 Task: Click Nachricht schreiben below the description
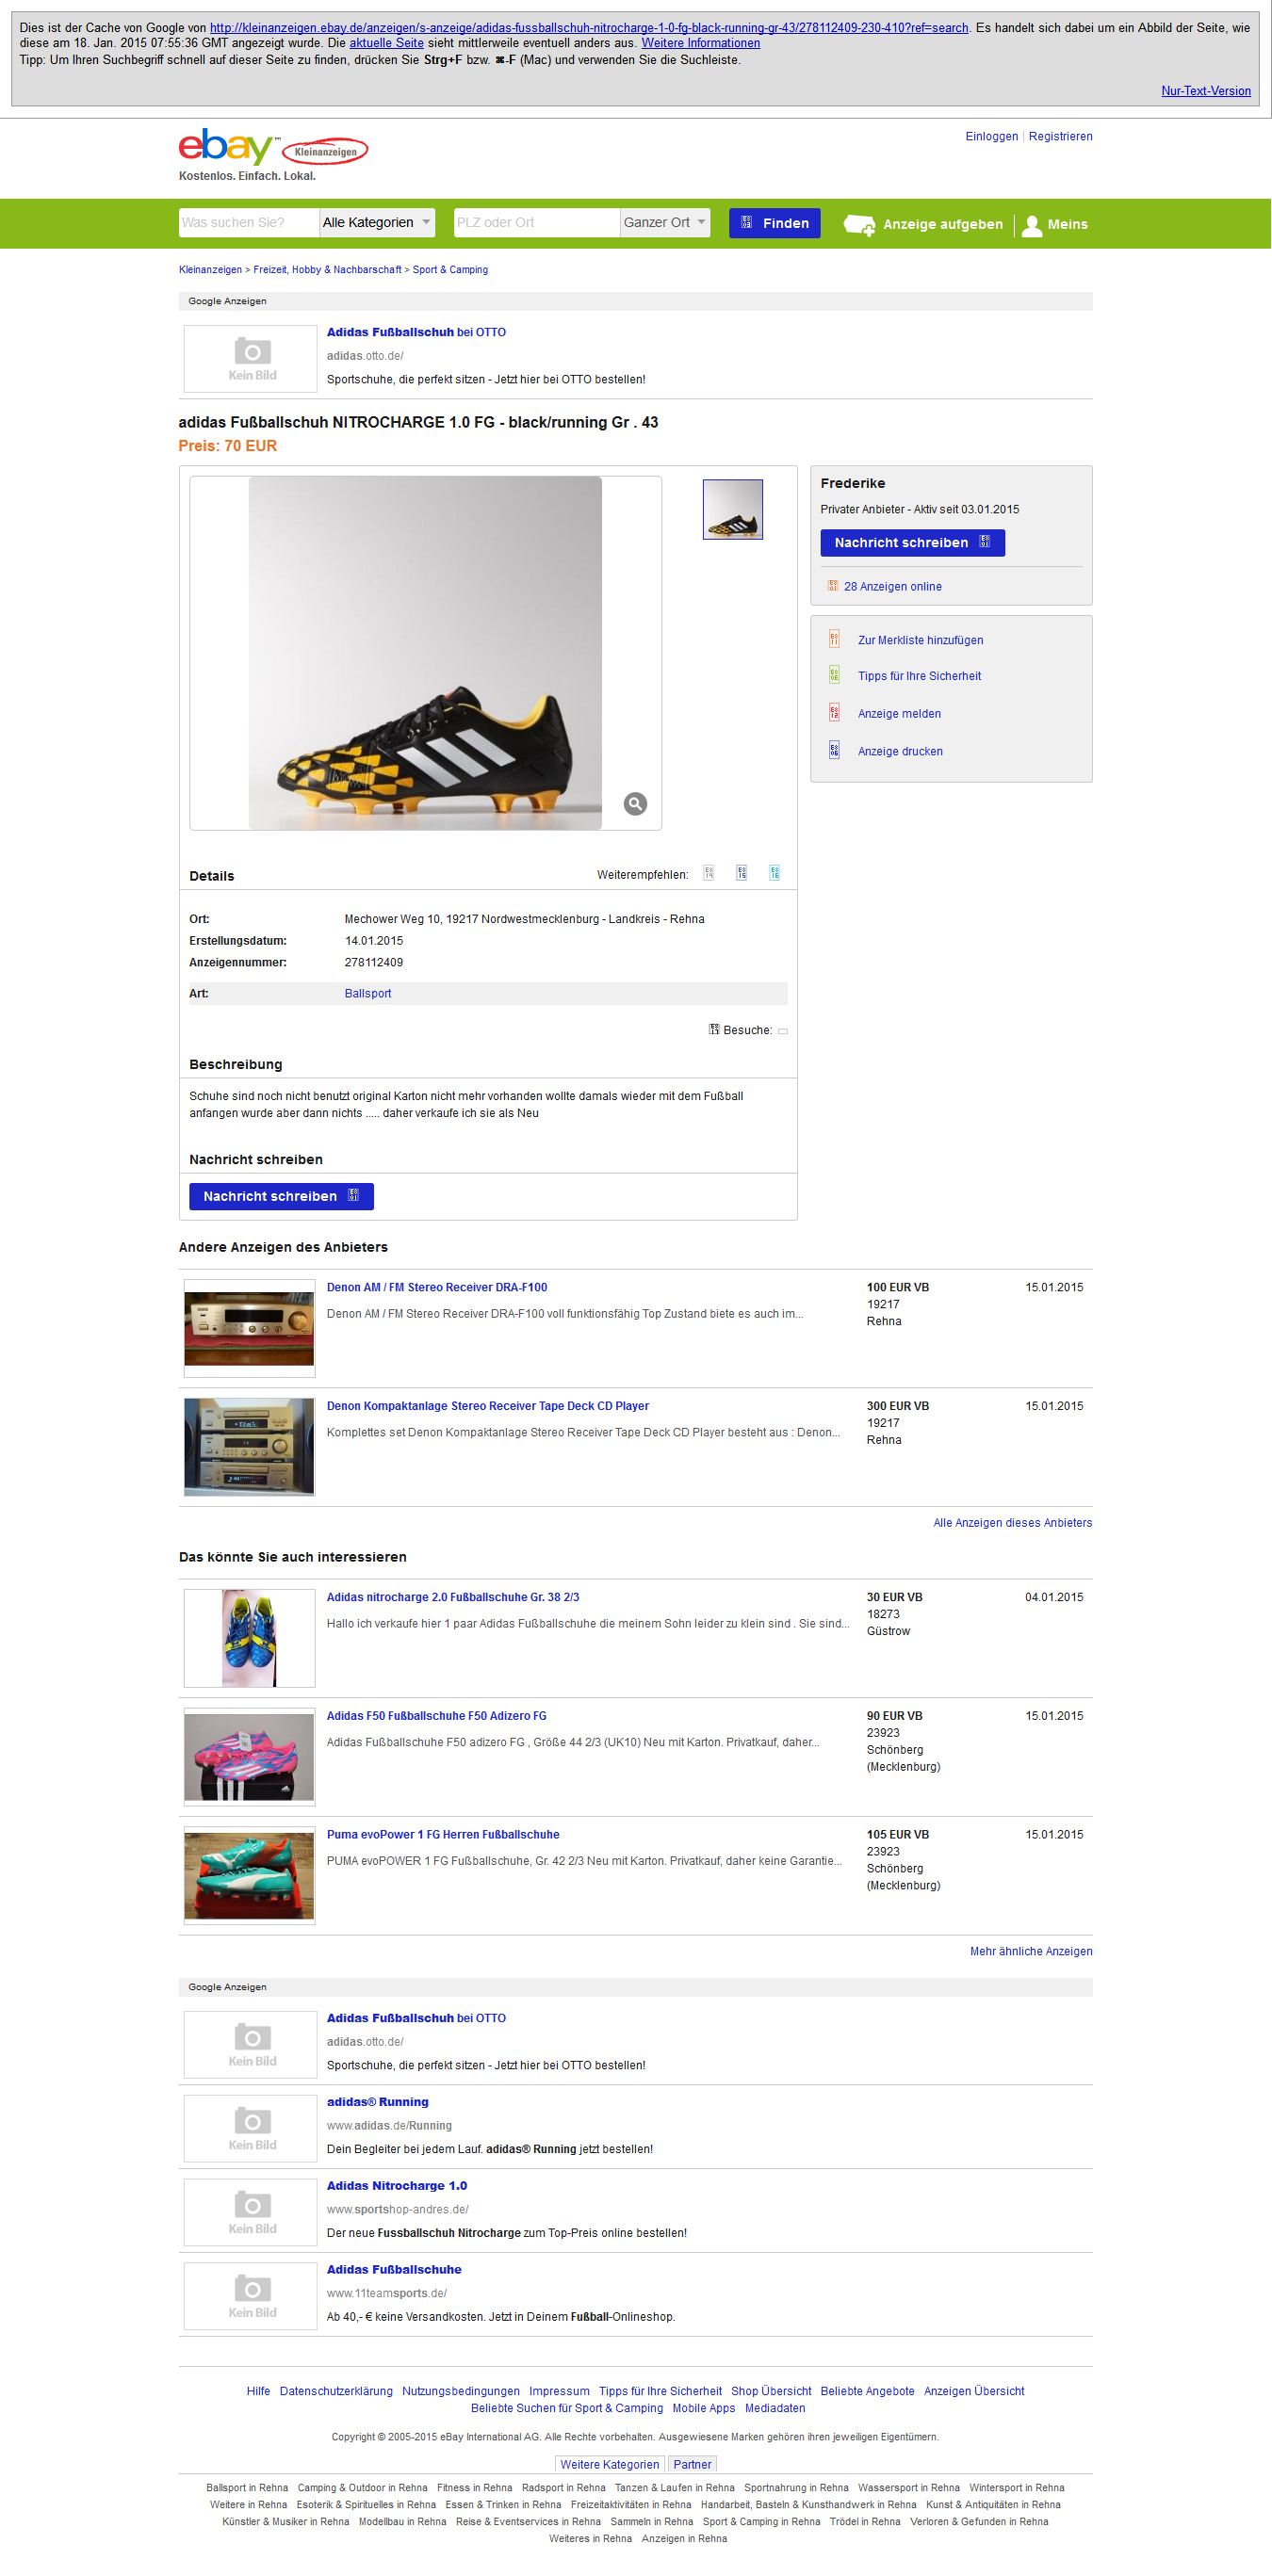[281, 1197]
